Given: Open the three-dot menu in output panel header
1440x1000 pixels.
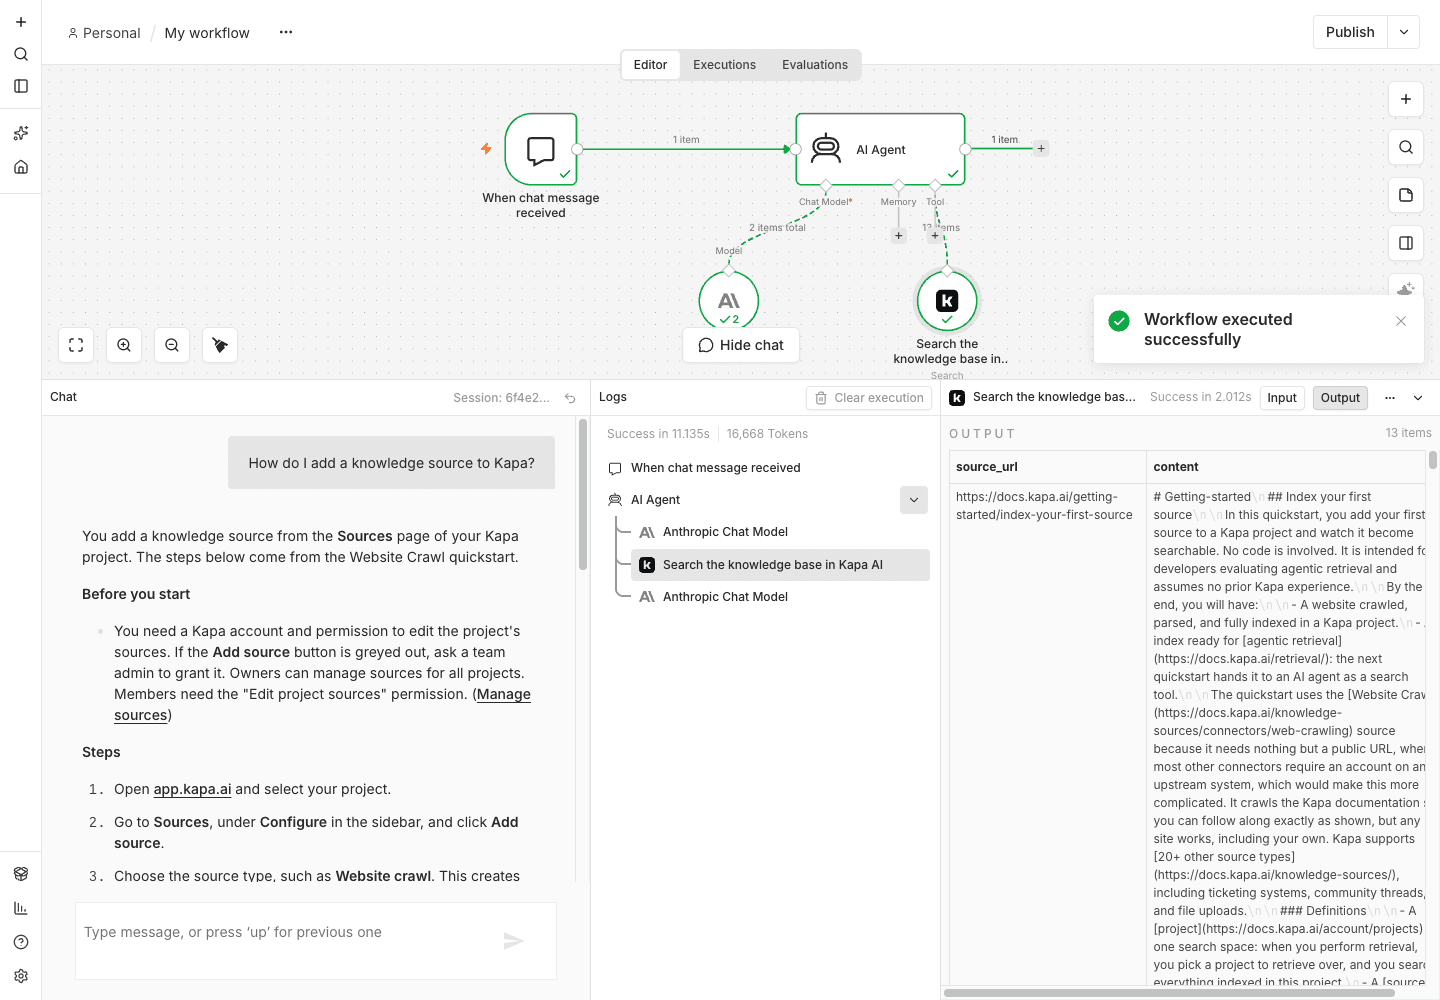Looking at the screenshot, I should coord(1390,398).
